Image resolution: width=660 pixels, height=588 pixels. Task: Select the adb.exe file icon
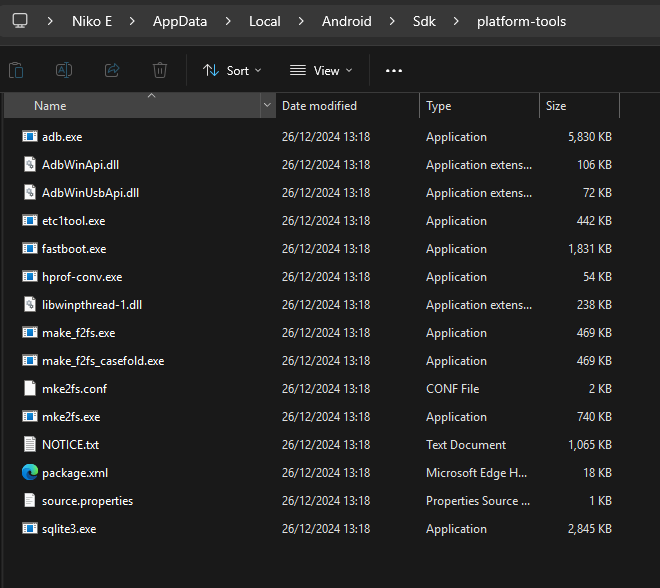click(30, 136)
